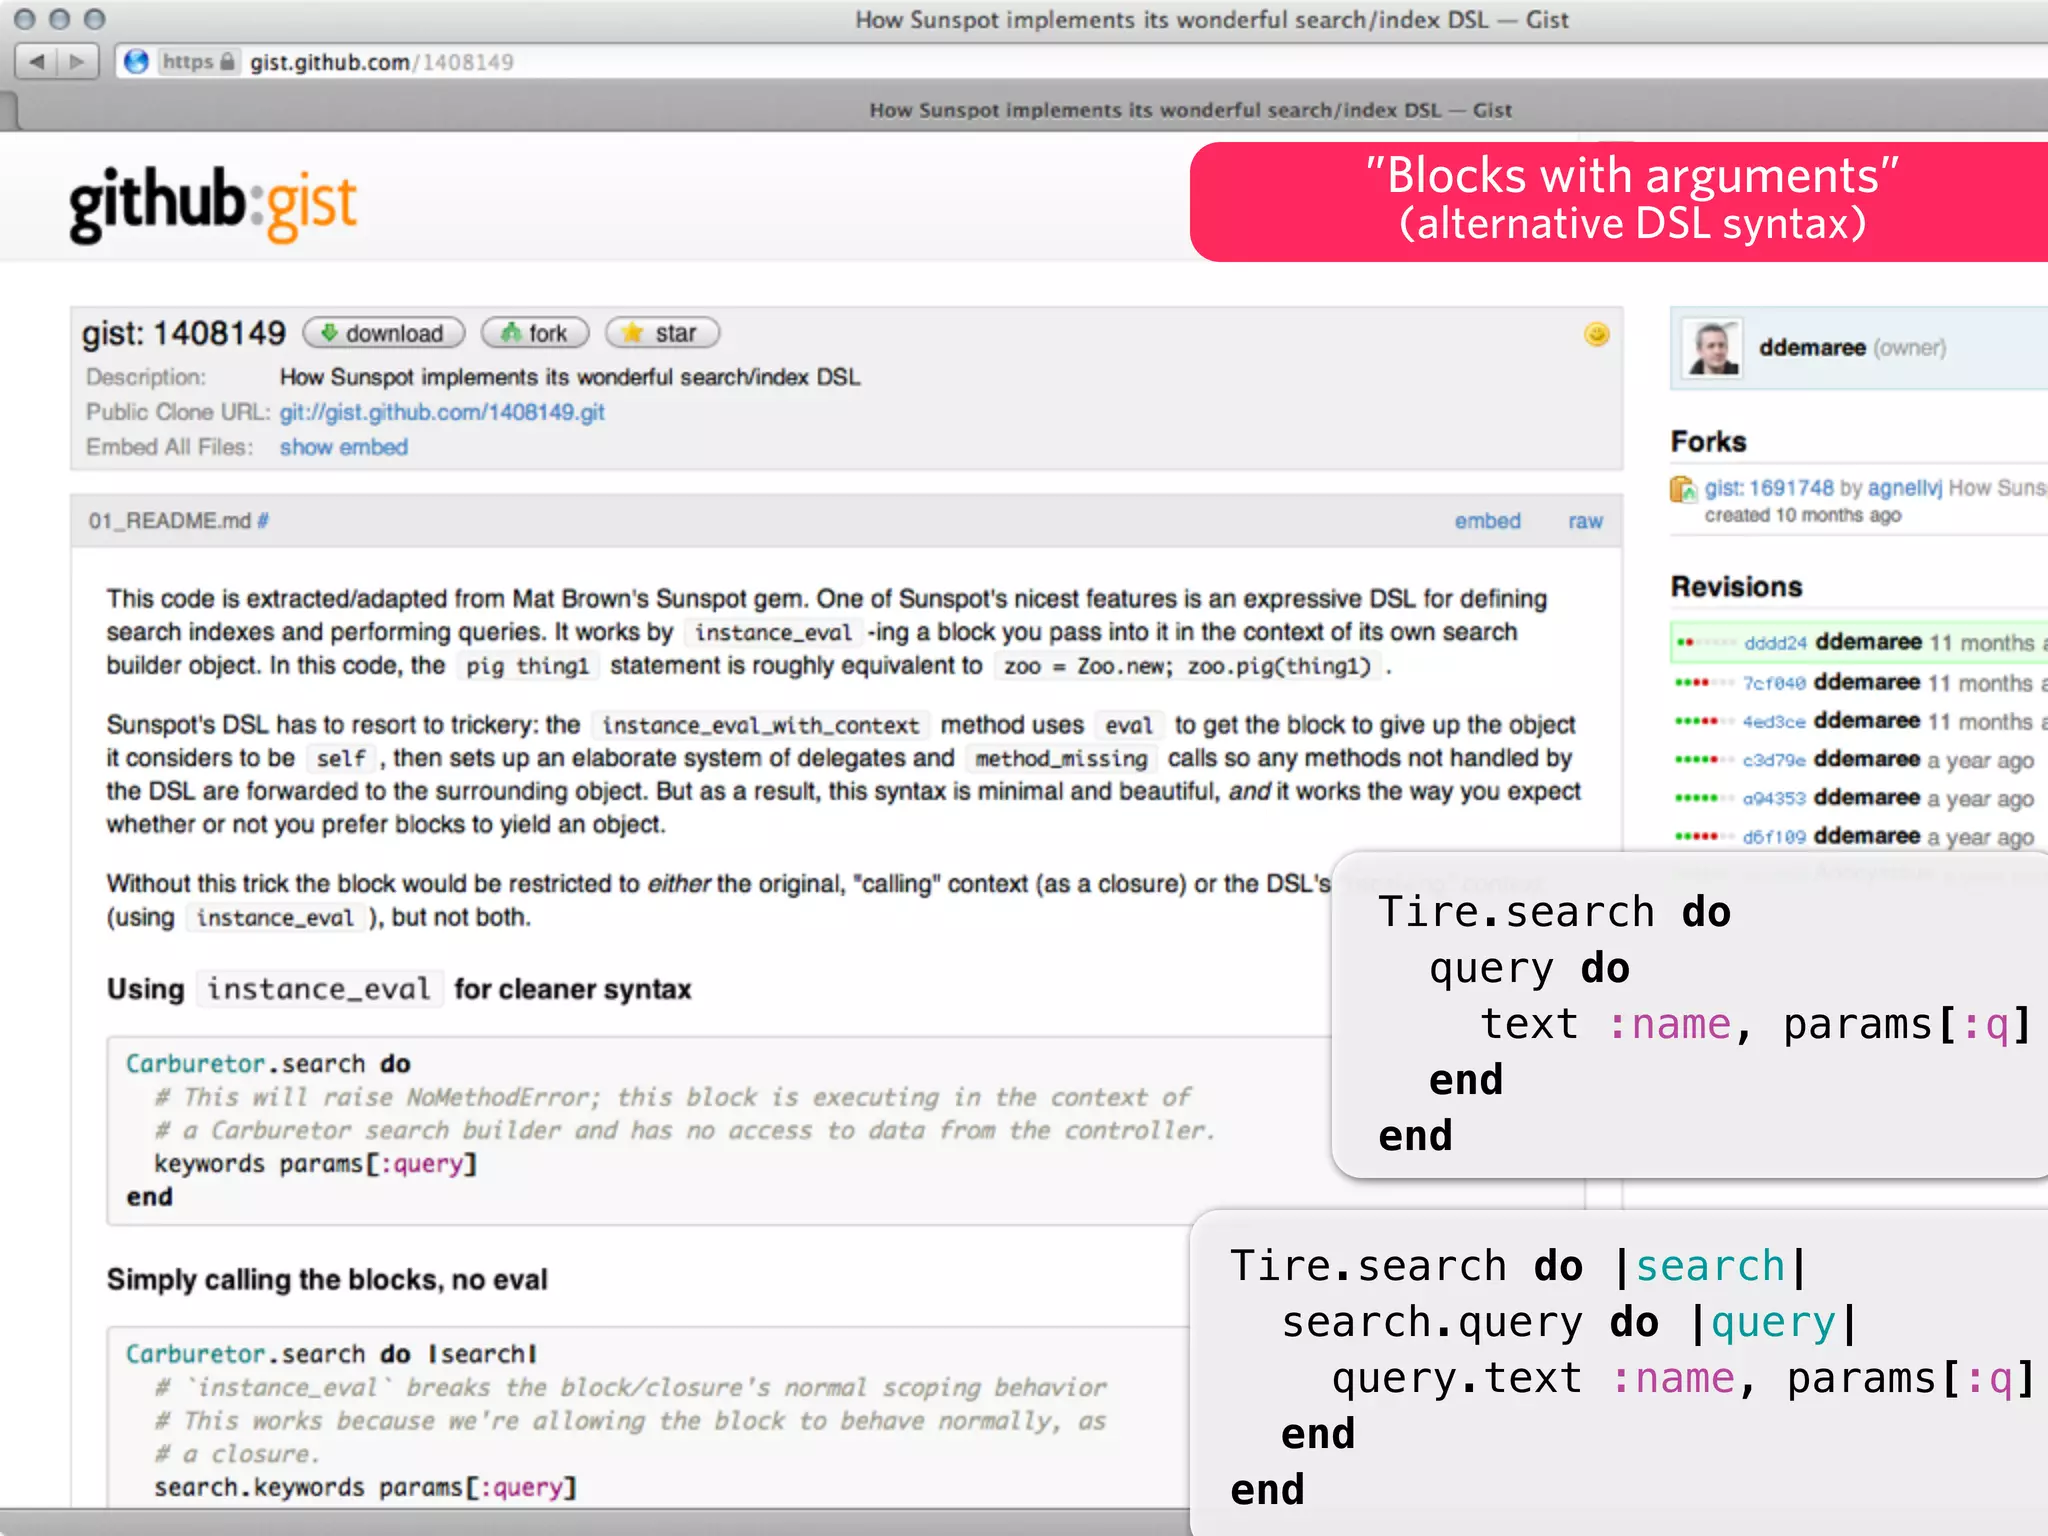
Task: Go back with browser back arrow
Action: click(37, 62)
